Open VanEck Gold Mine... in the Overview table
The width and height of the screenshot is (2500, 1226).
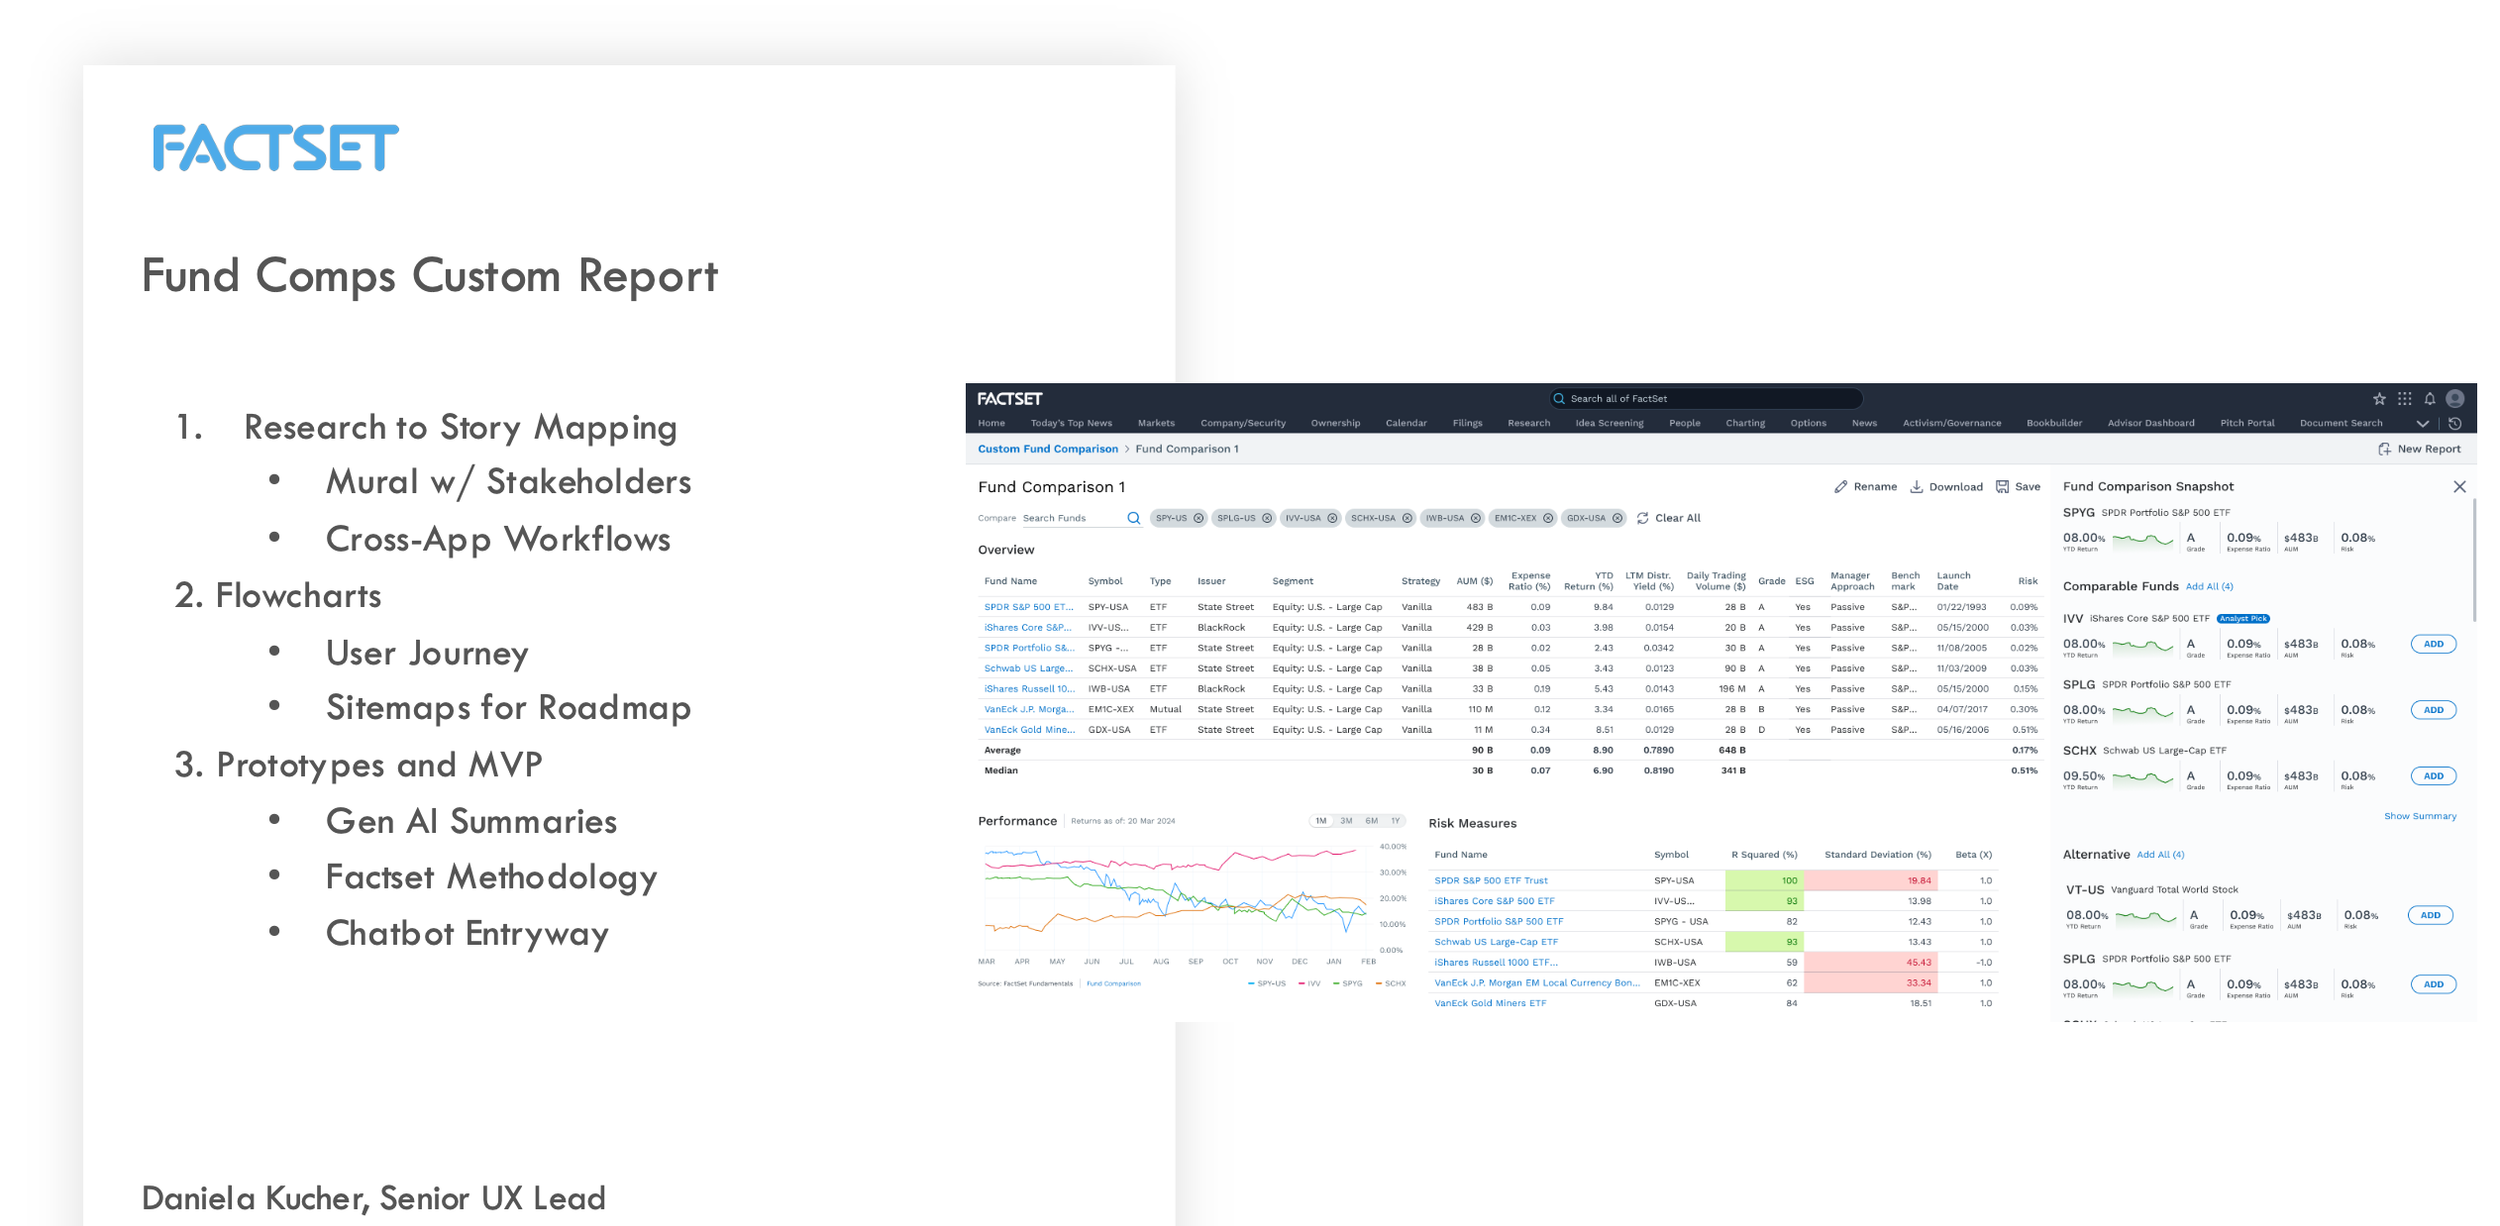coord(1030,730)
